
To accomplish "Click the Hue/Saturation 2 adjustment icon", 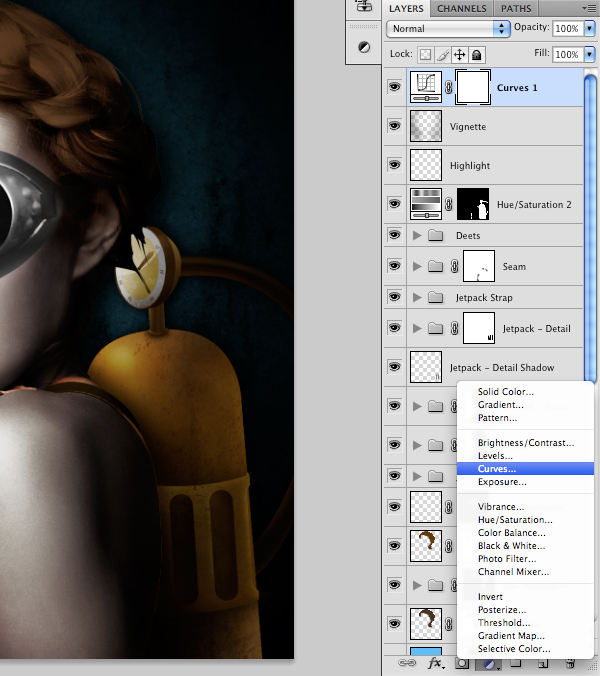I will [x=426, y=204].
